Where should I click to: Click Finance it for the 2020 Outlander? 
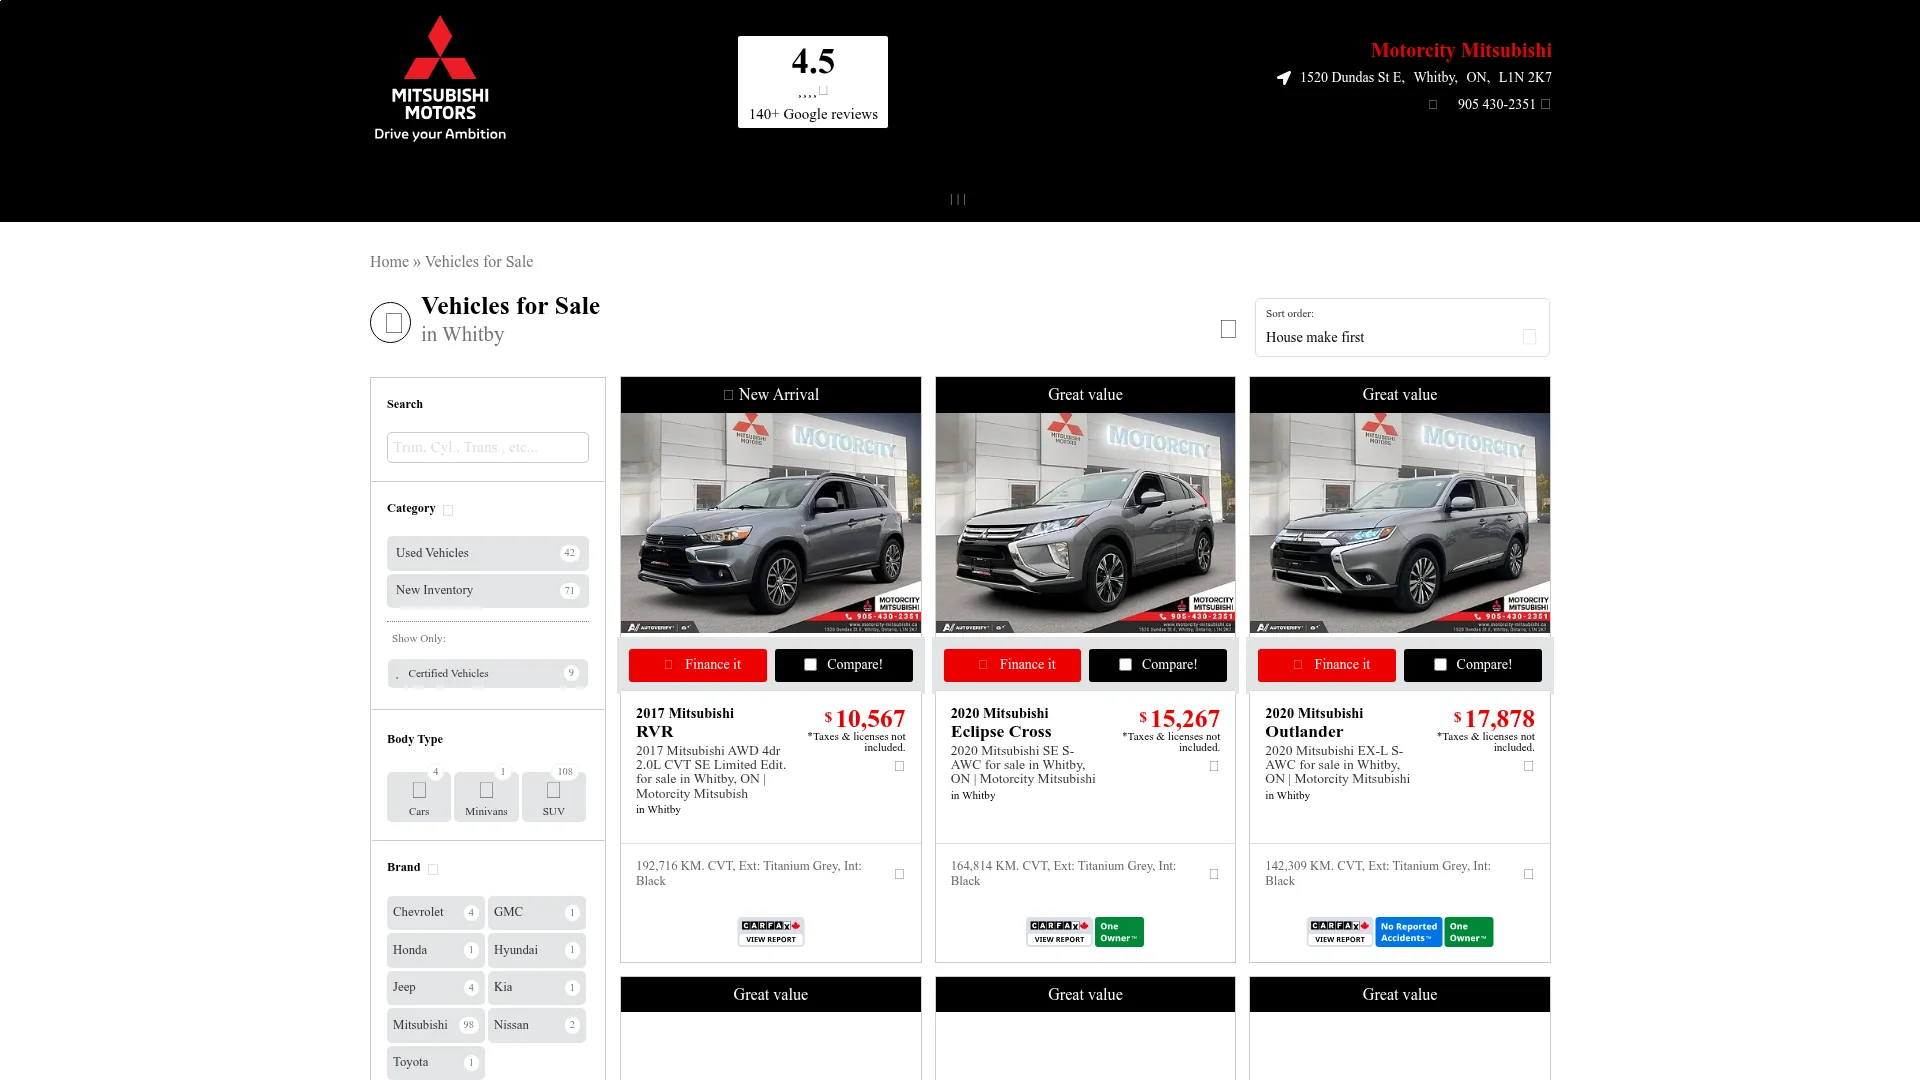(1327, 665)
